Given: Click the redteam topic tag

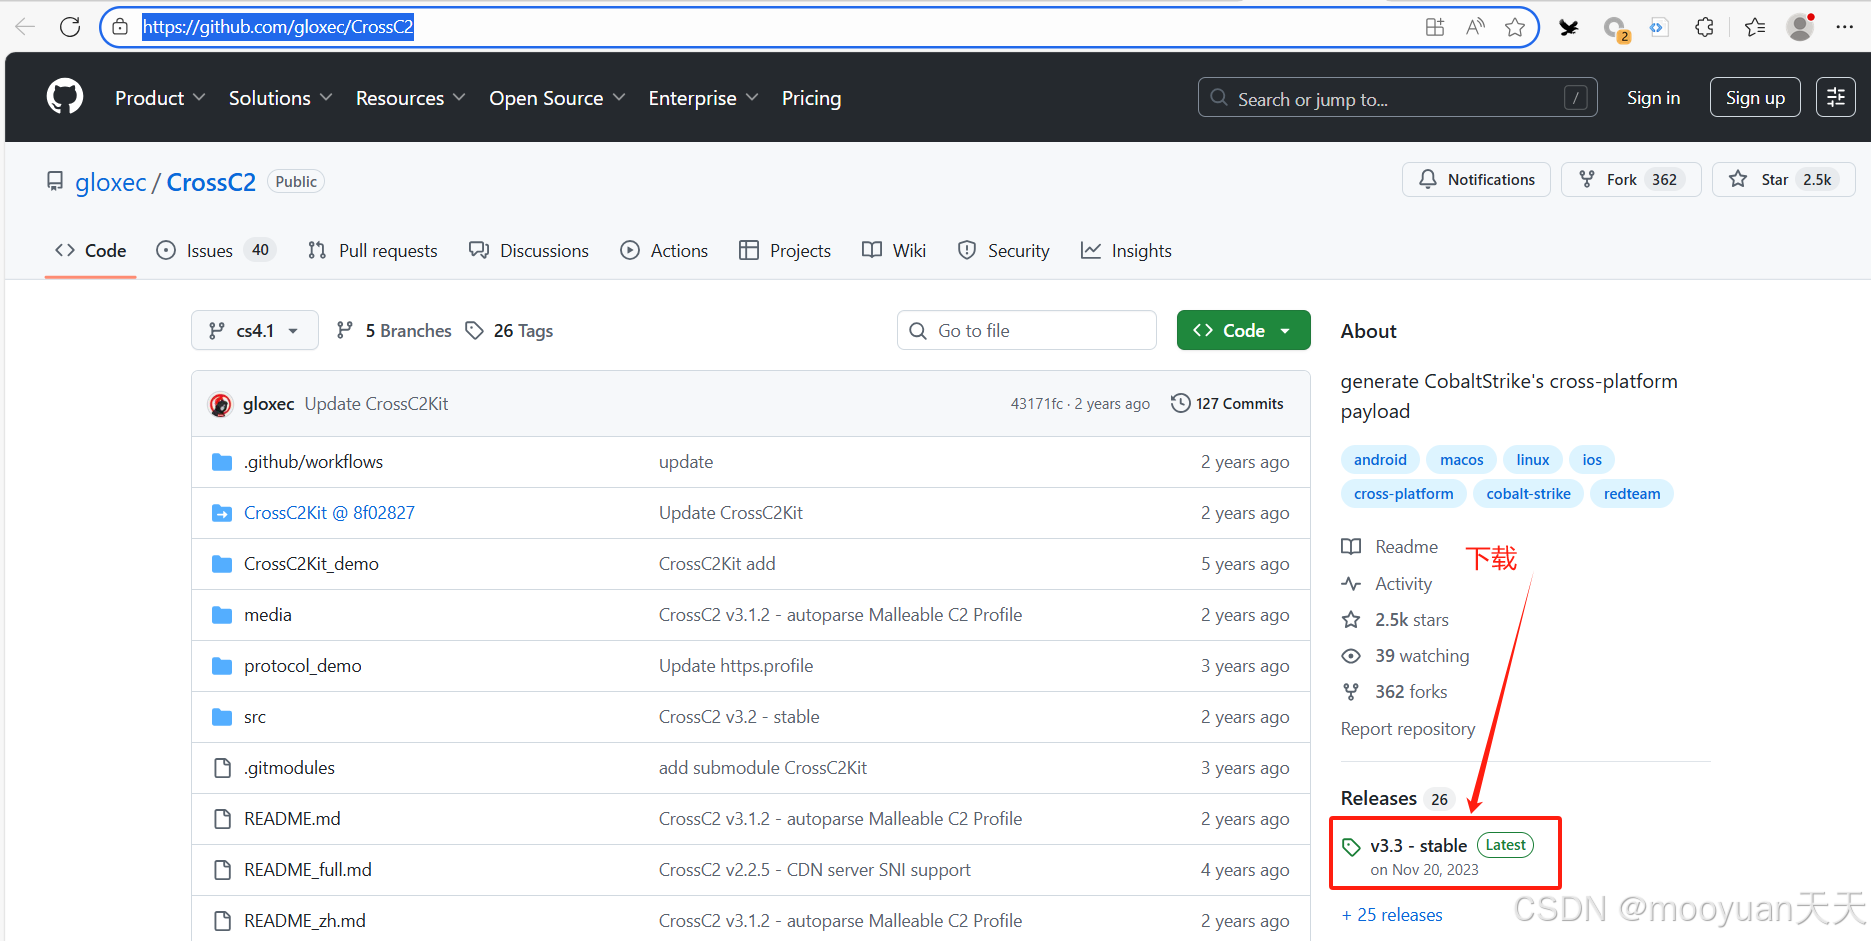Looking at the screenshot, I should pos(1632,494).
